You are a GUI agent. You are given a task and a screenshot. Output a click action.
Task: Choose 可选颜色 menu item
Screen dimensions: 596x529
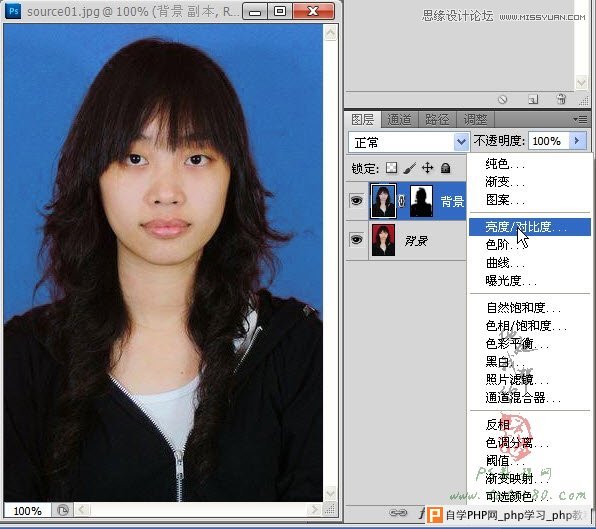tap(529, 496)
